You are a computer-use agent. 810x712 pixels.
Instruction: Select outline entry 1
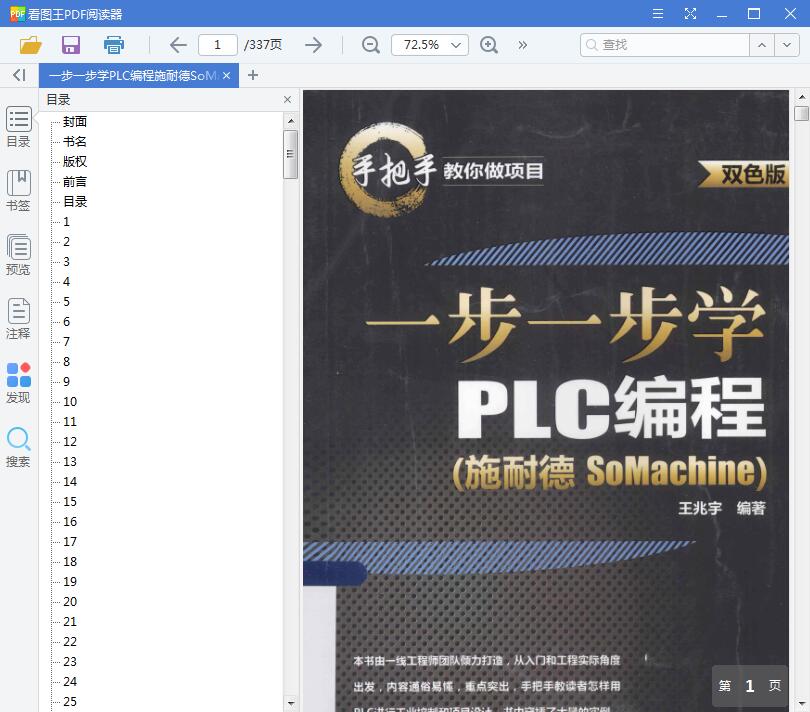(66, 222)
